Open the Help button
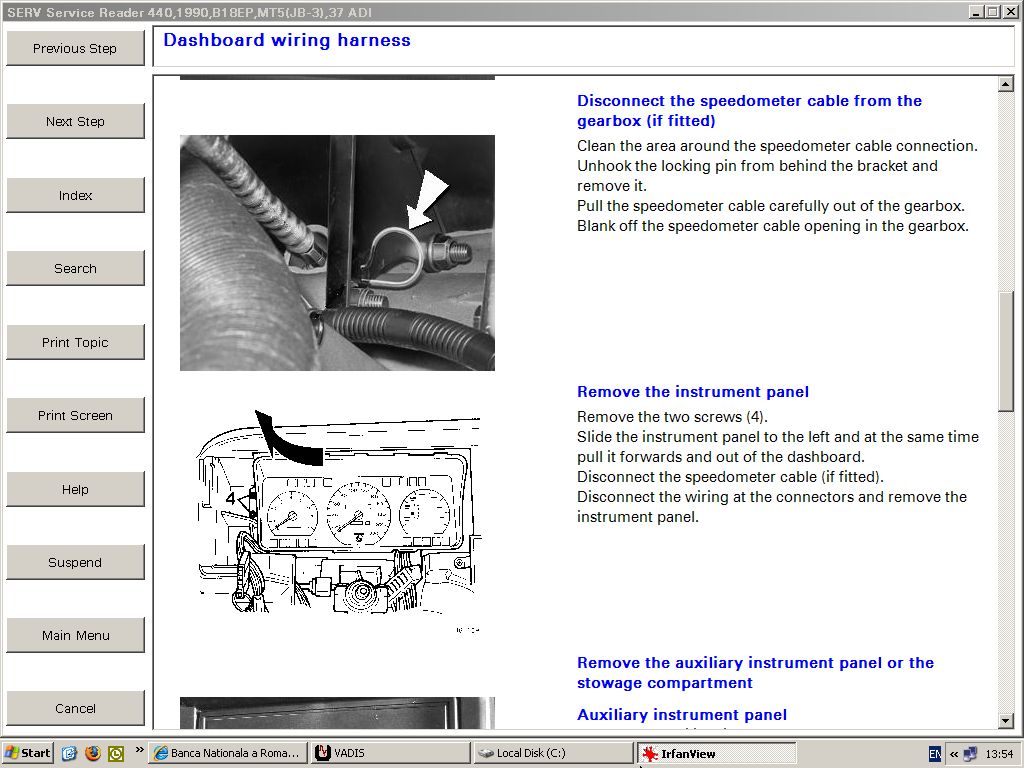The height and width of the screenshot is (768, 1024). point(75,489)
